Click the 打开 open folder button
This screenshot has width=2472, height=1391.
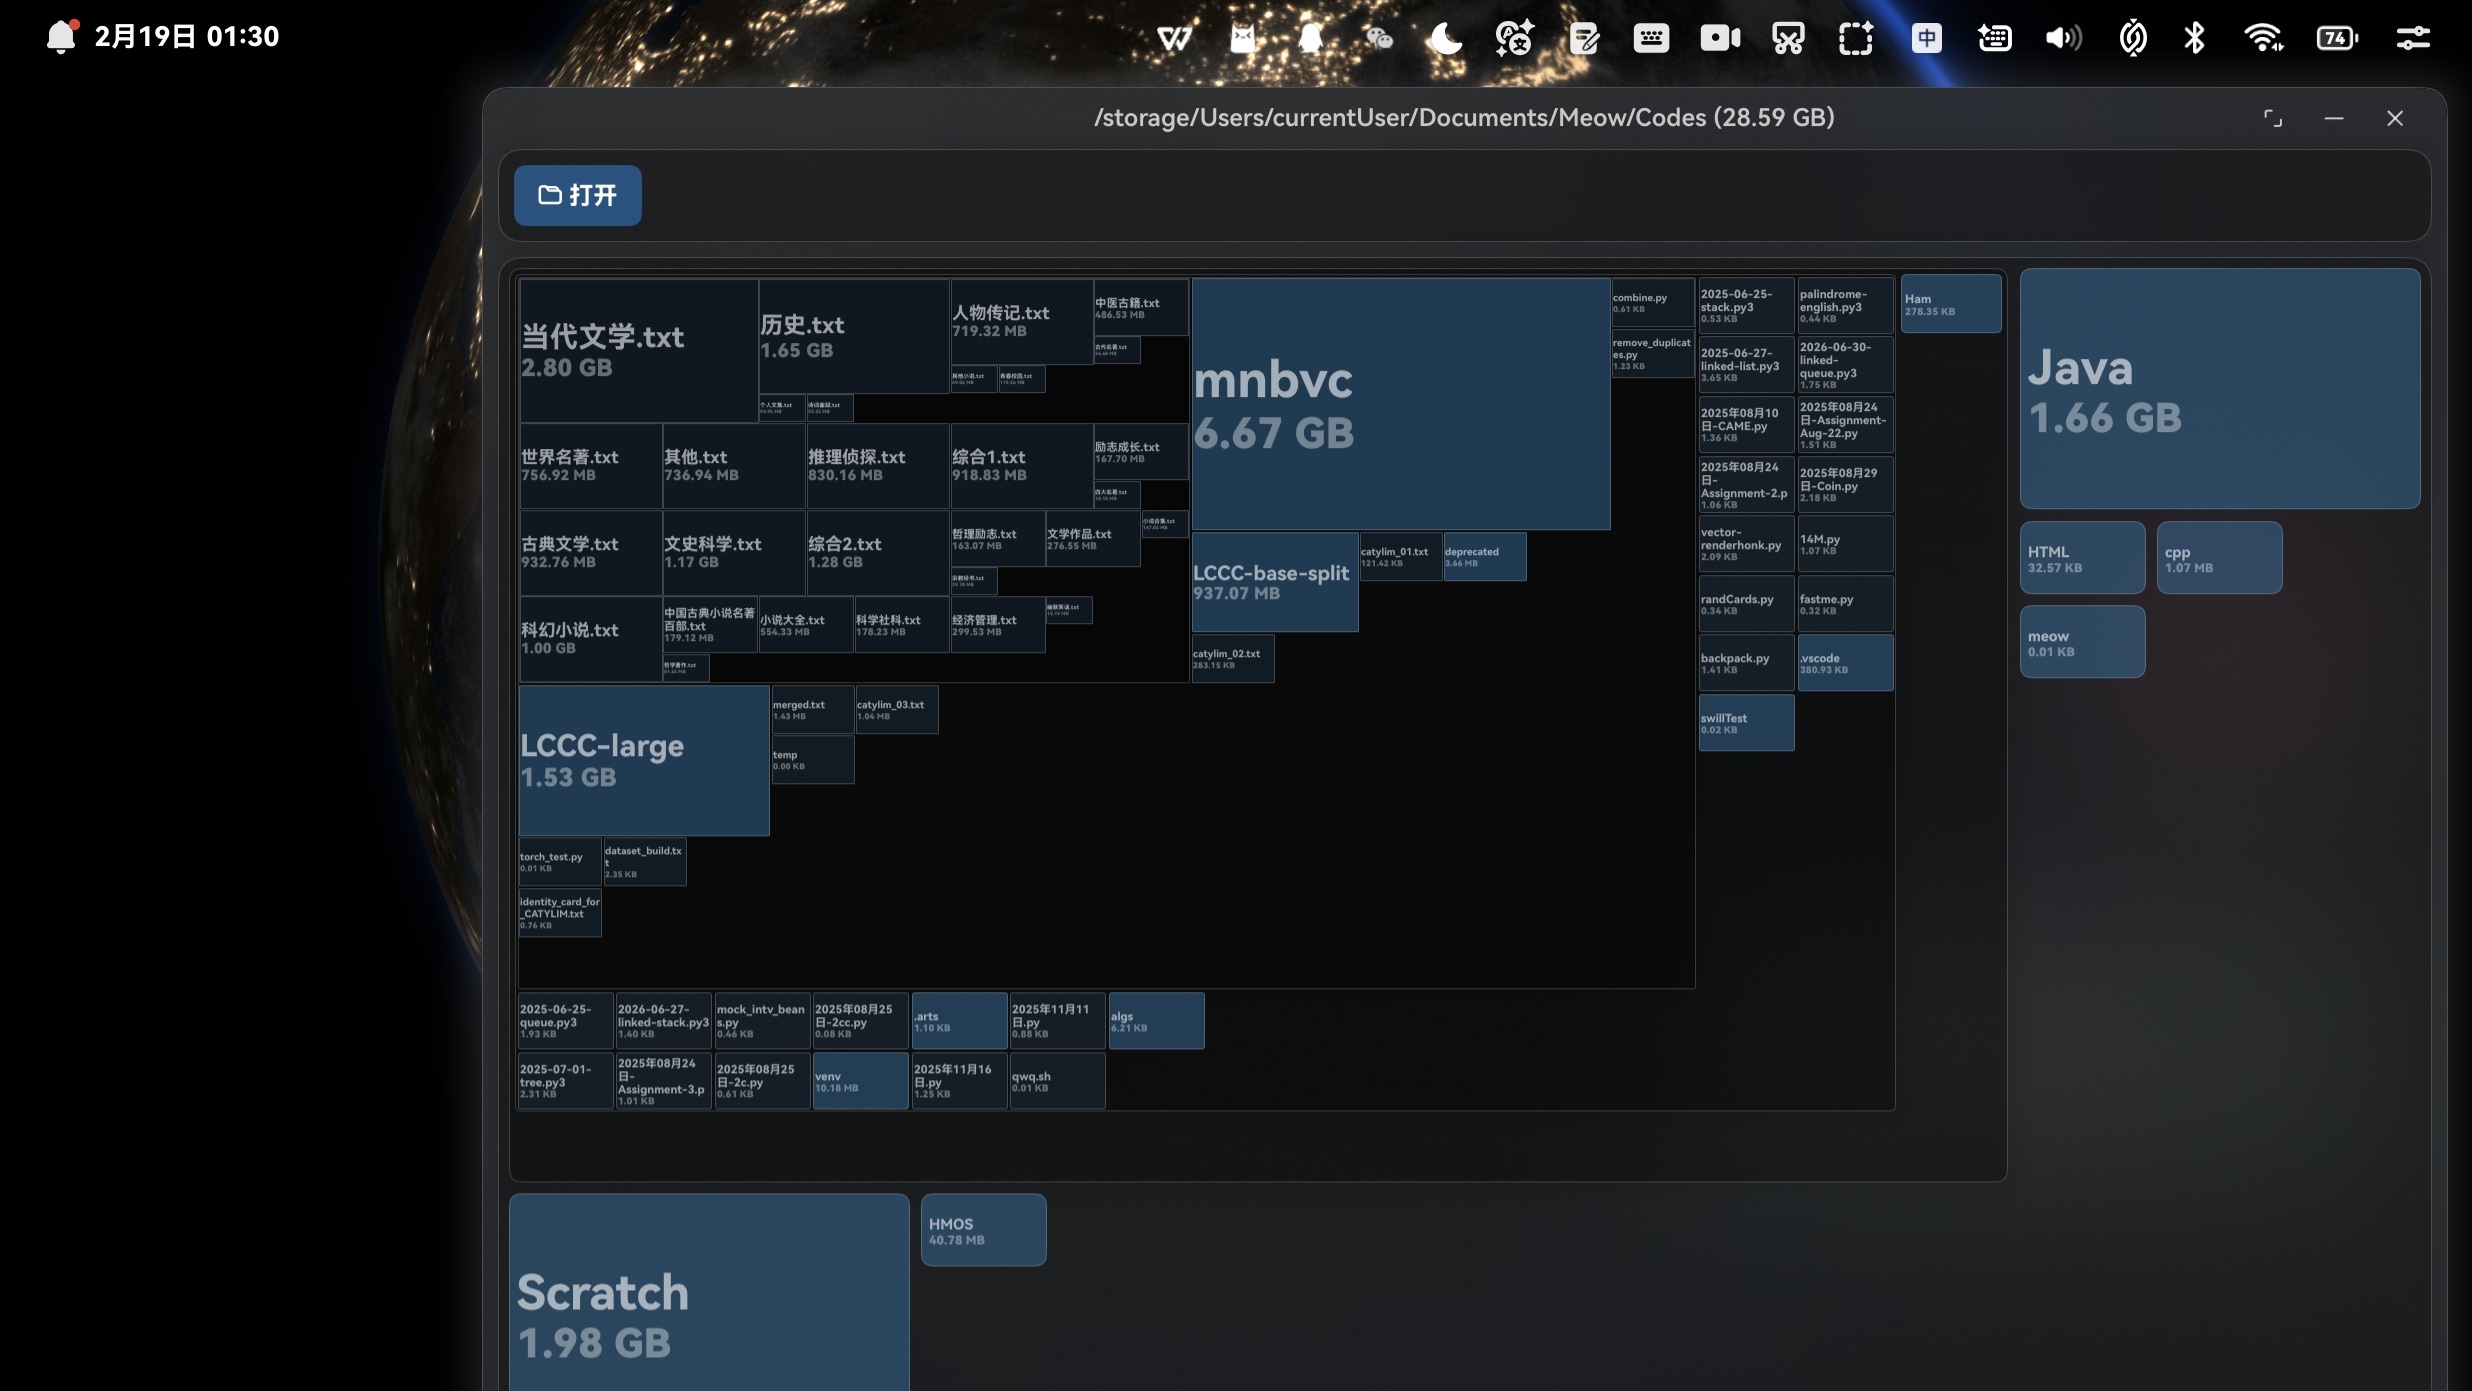(x=577, y=195)
